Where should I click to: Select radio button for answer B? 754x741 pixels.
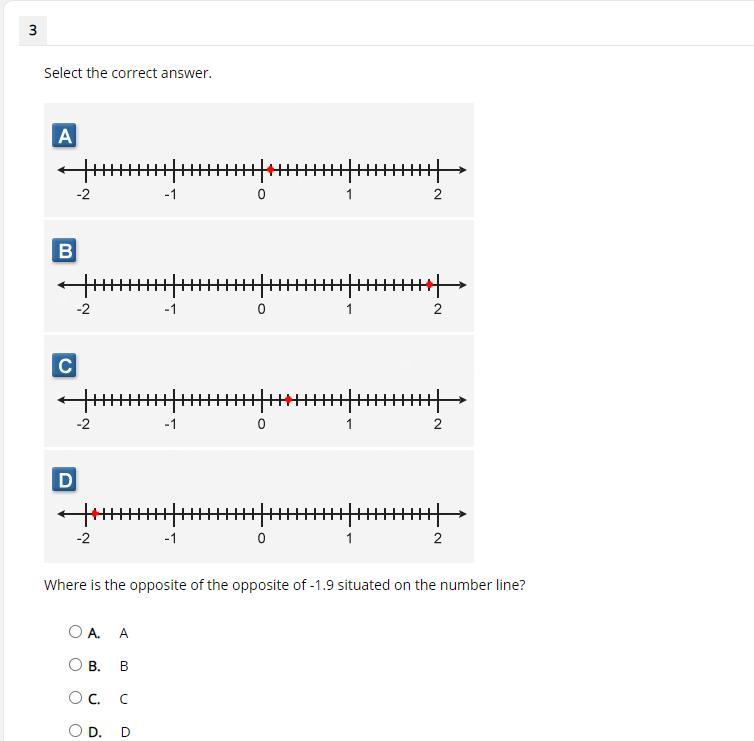pos(75,665)
